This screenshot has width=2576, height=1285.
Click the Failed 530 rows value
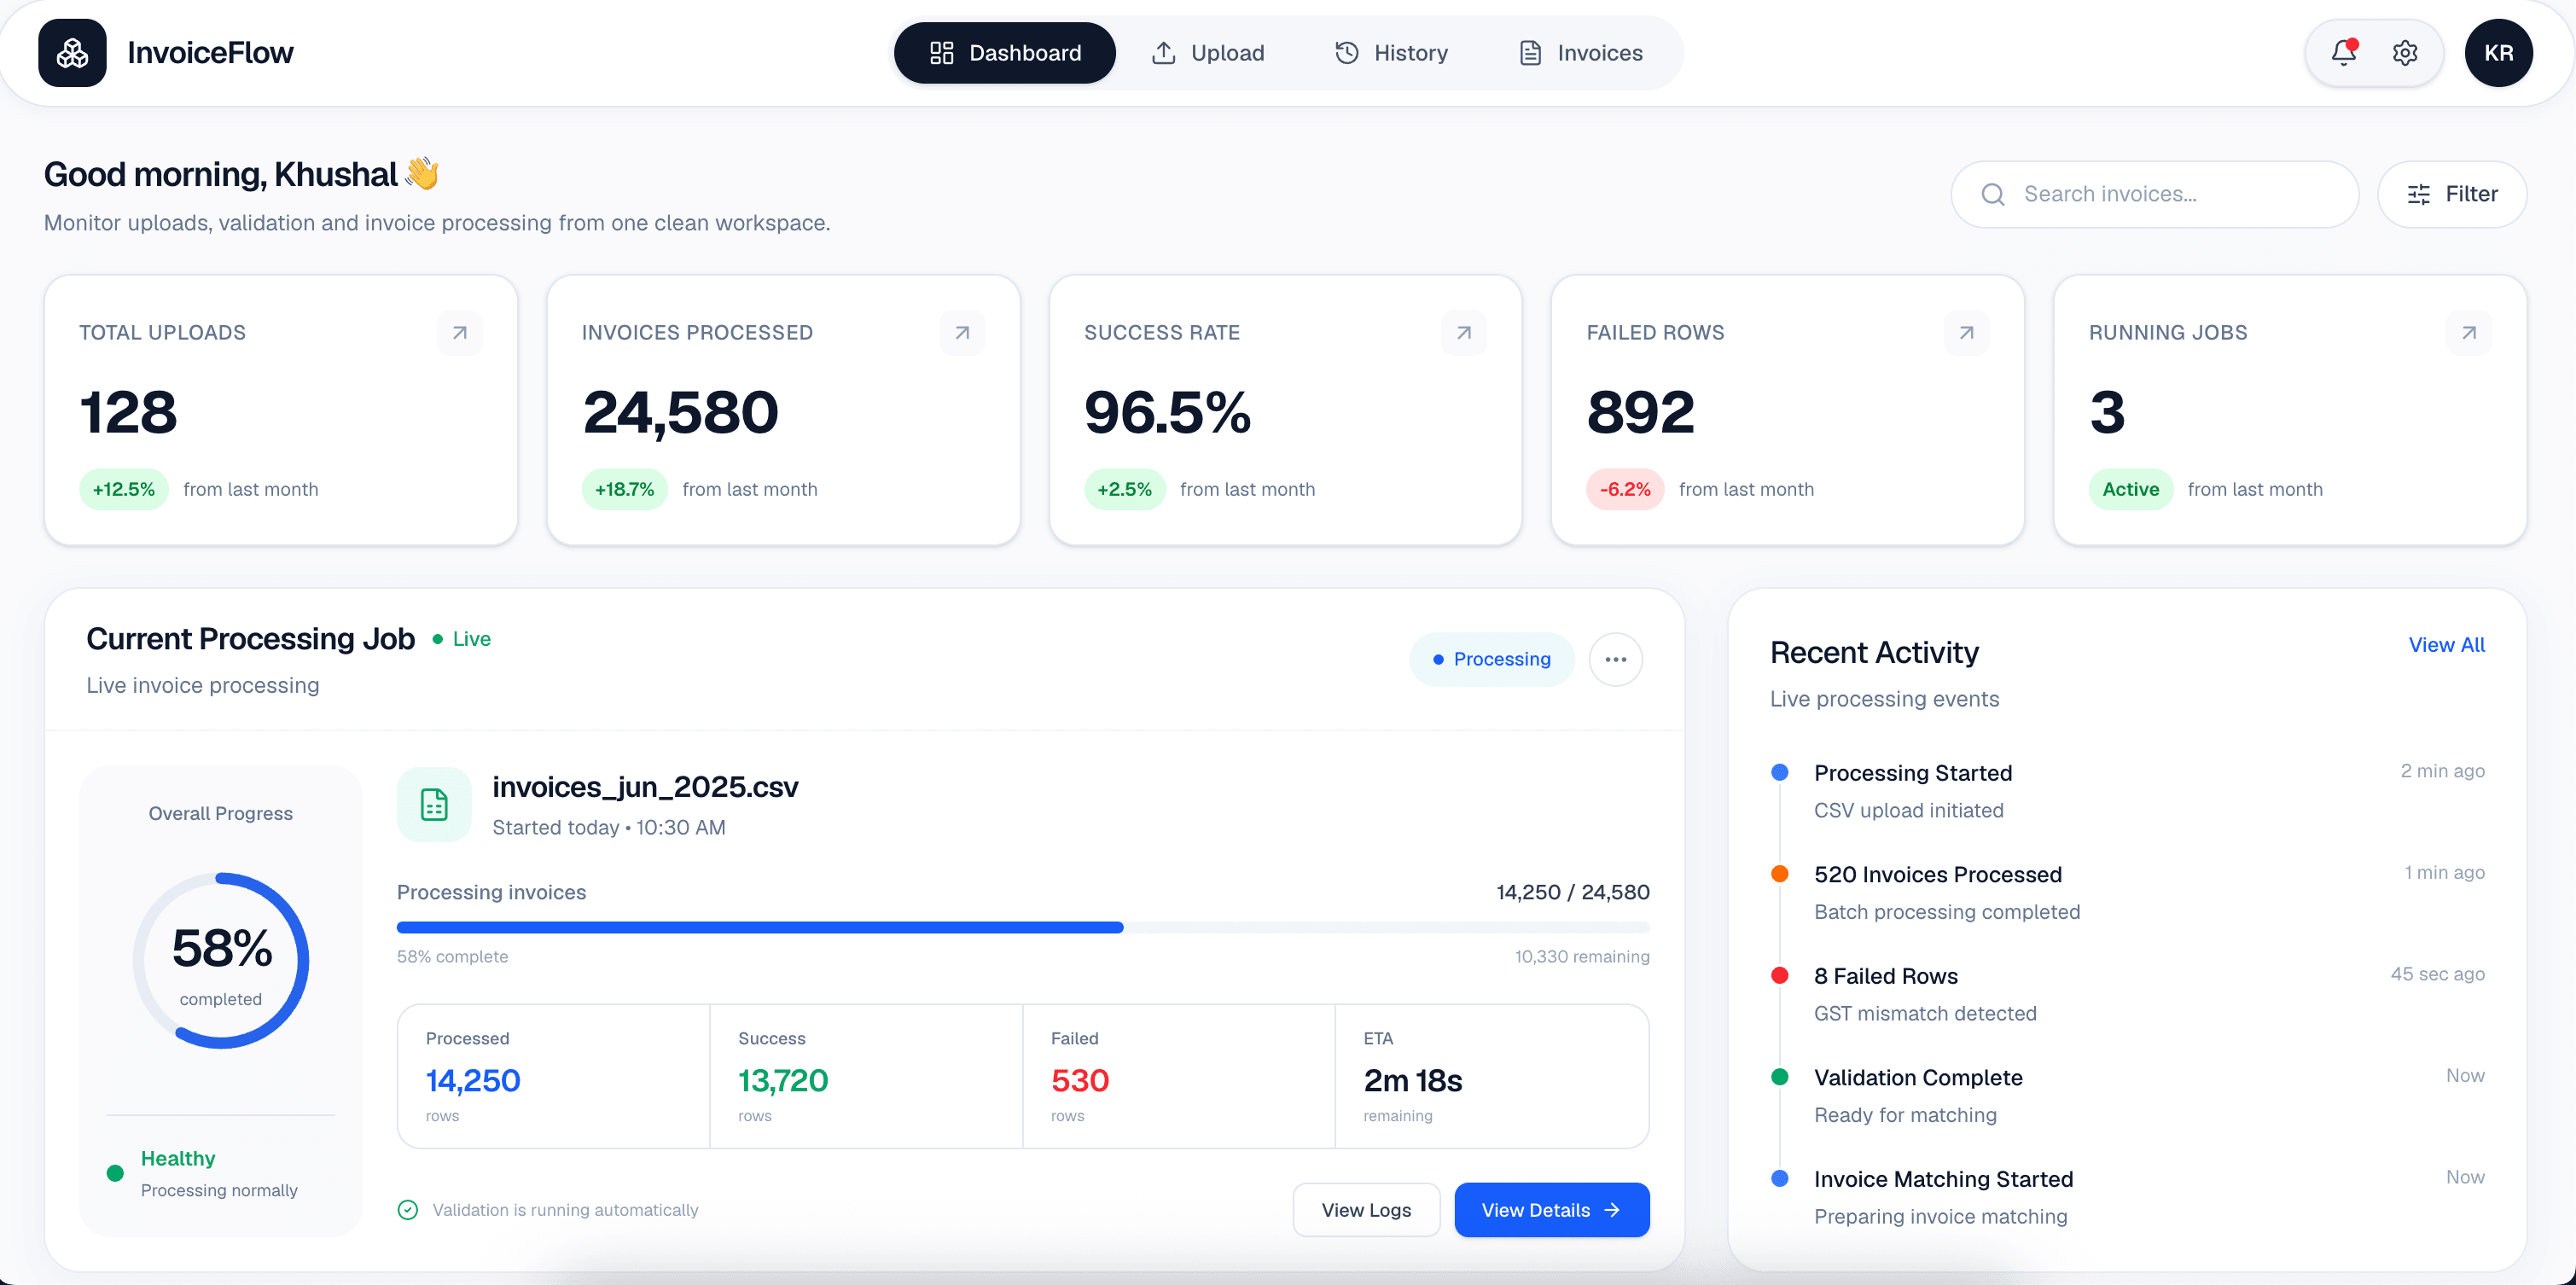(x=1080, y=1081)
